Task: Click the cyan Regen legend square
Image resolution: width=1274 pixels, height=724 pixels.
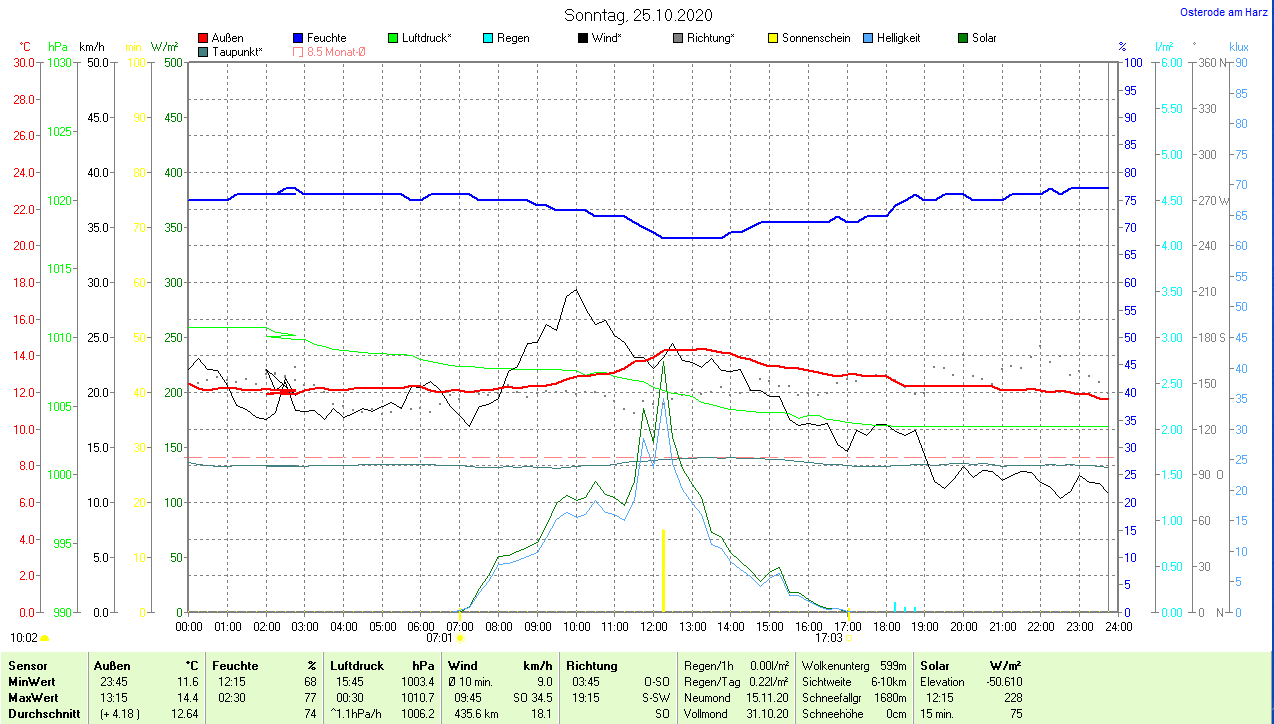Action: pyautogui.click(x=488, y=38)
